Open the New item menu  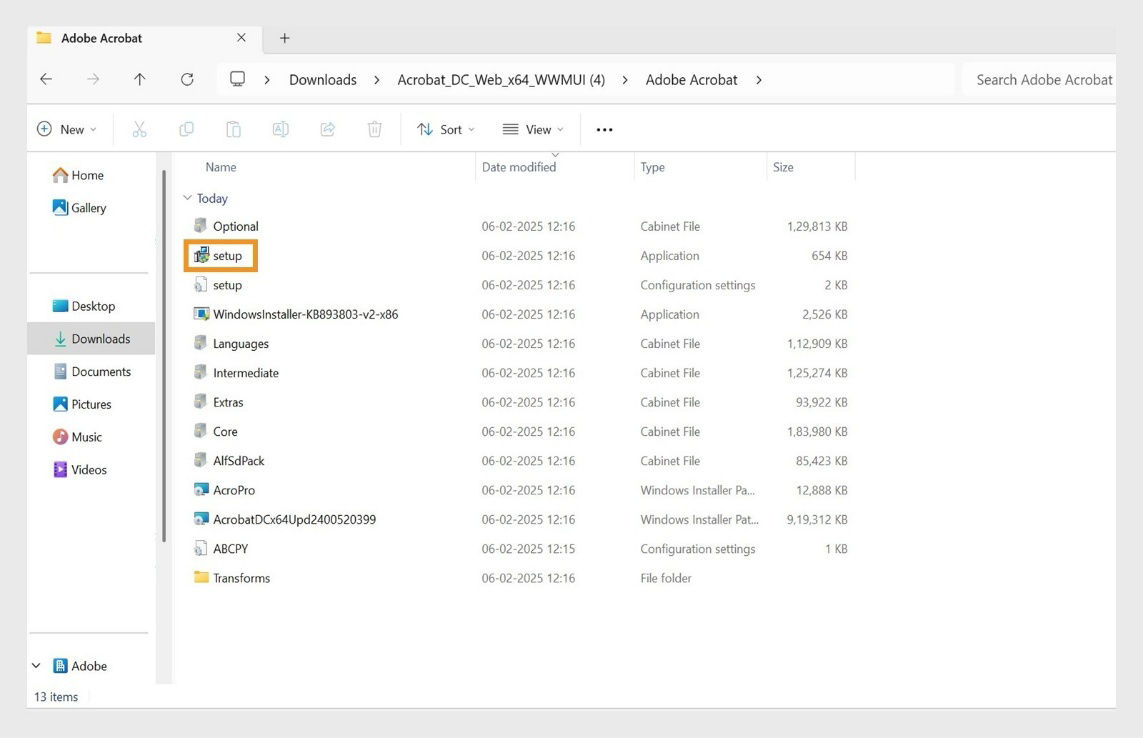(x=66, y=128)
